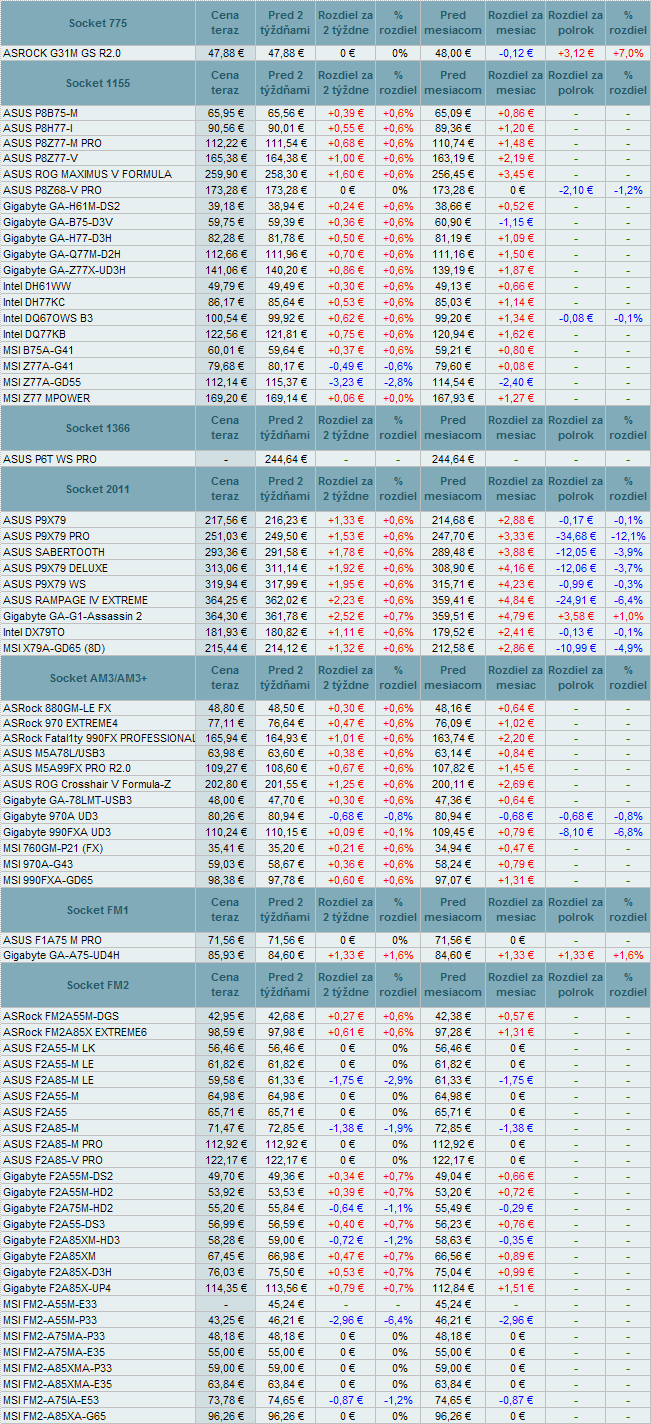Screen dimensions: 651x1424
Task: Click the Socket FM1 section header
Action: (97, 910)
